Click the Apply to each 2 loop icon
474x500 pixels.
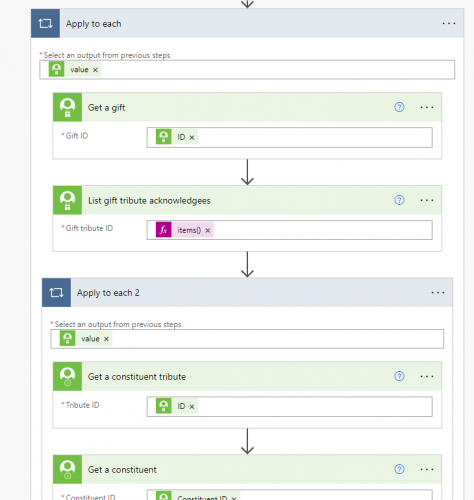pyautogui.click(x=56, y=293)
